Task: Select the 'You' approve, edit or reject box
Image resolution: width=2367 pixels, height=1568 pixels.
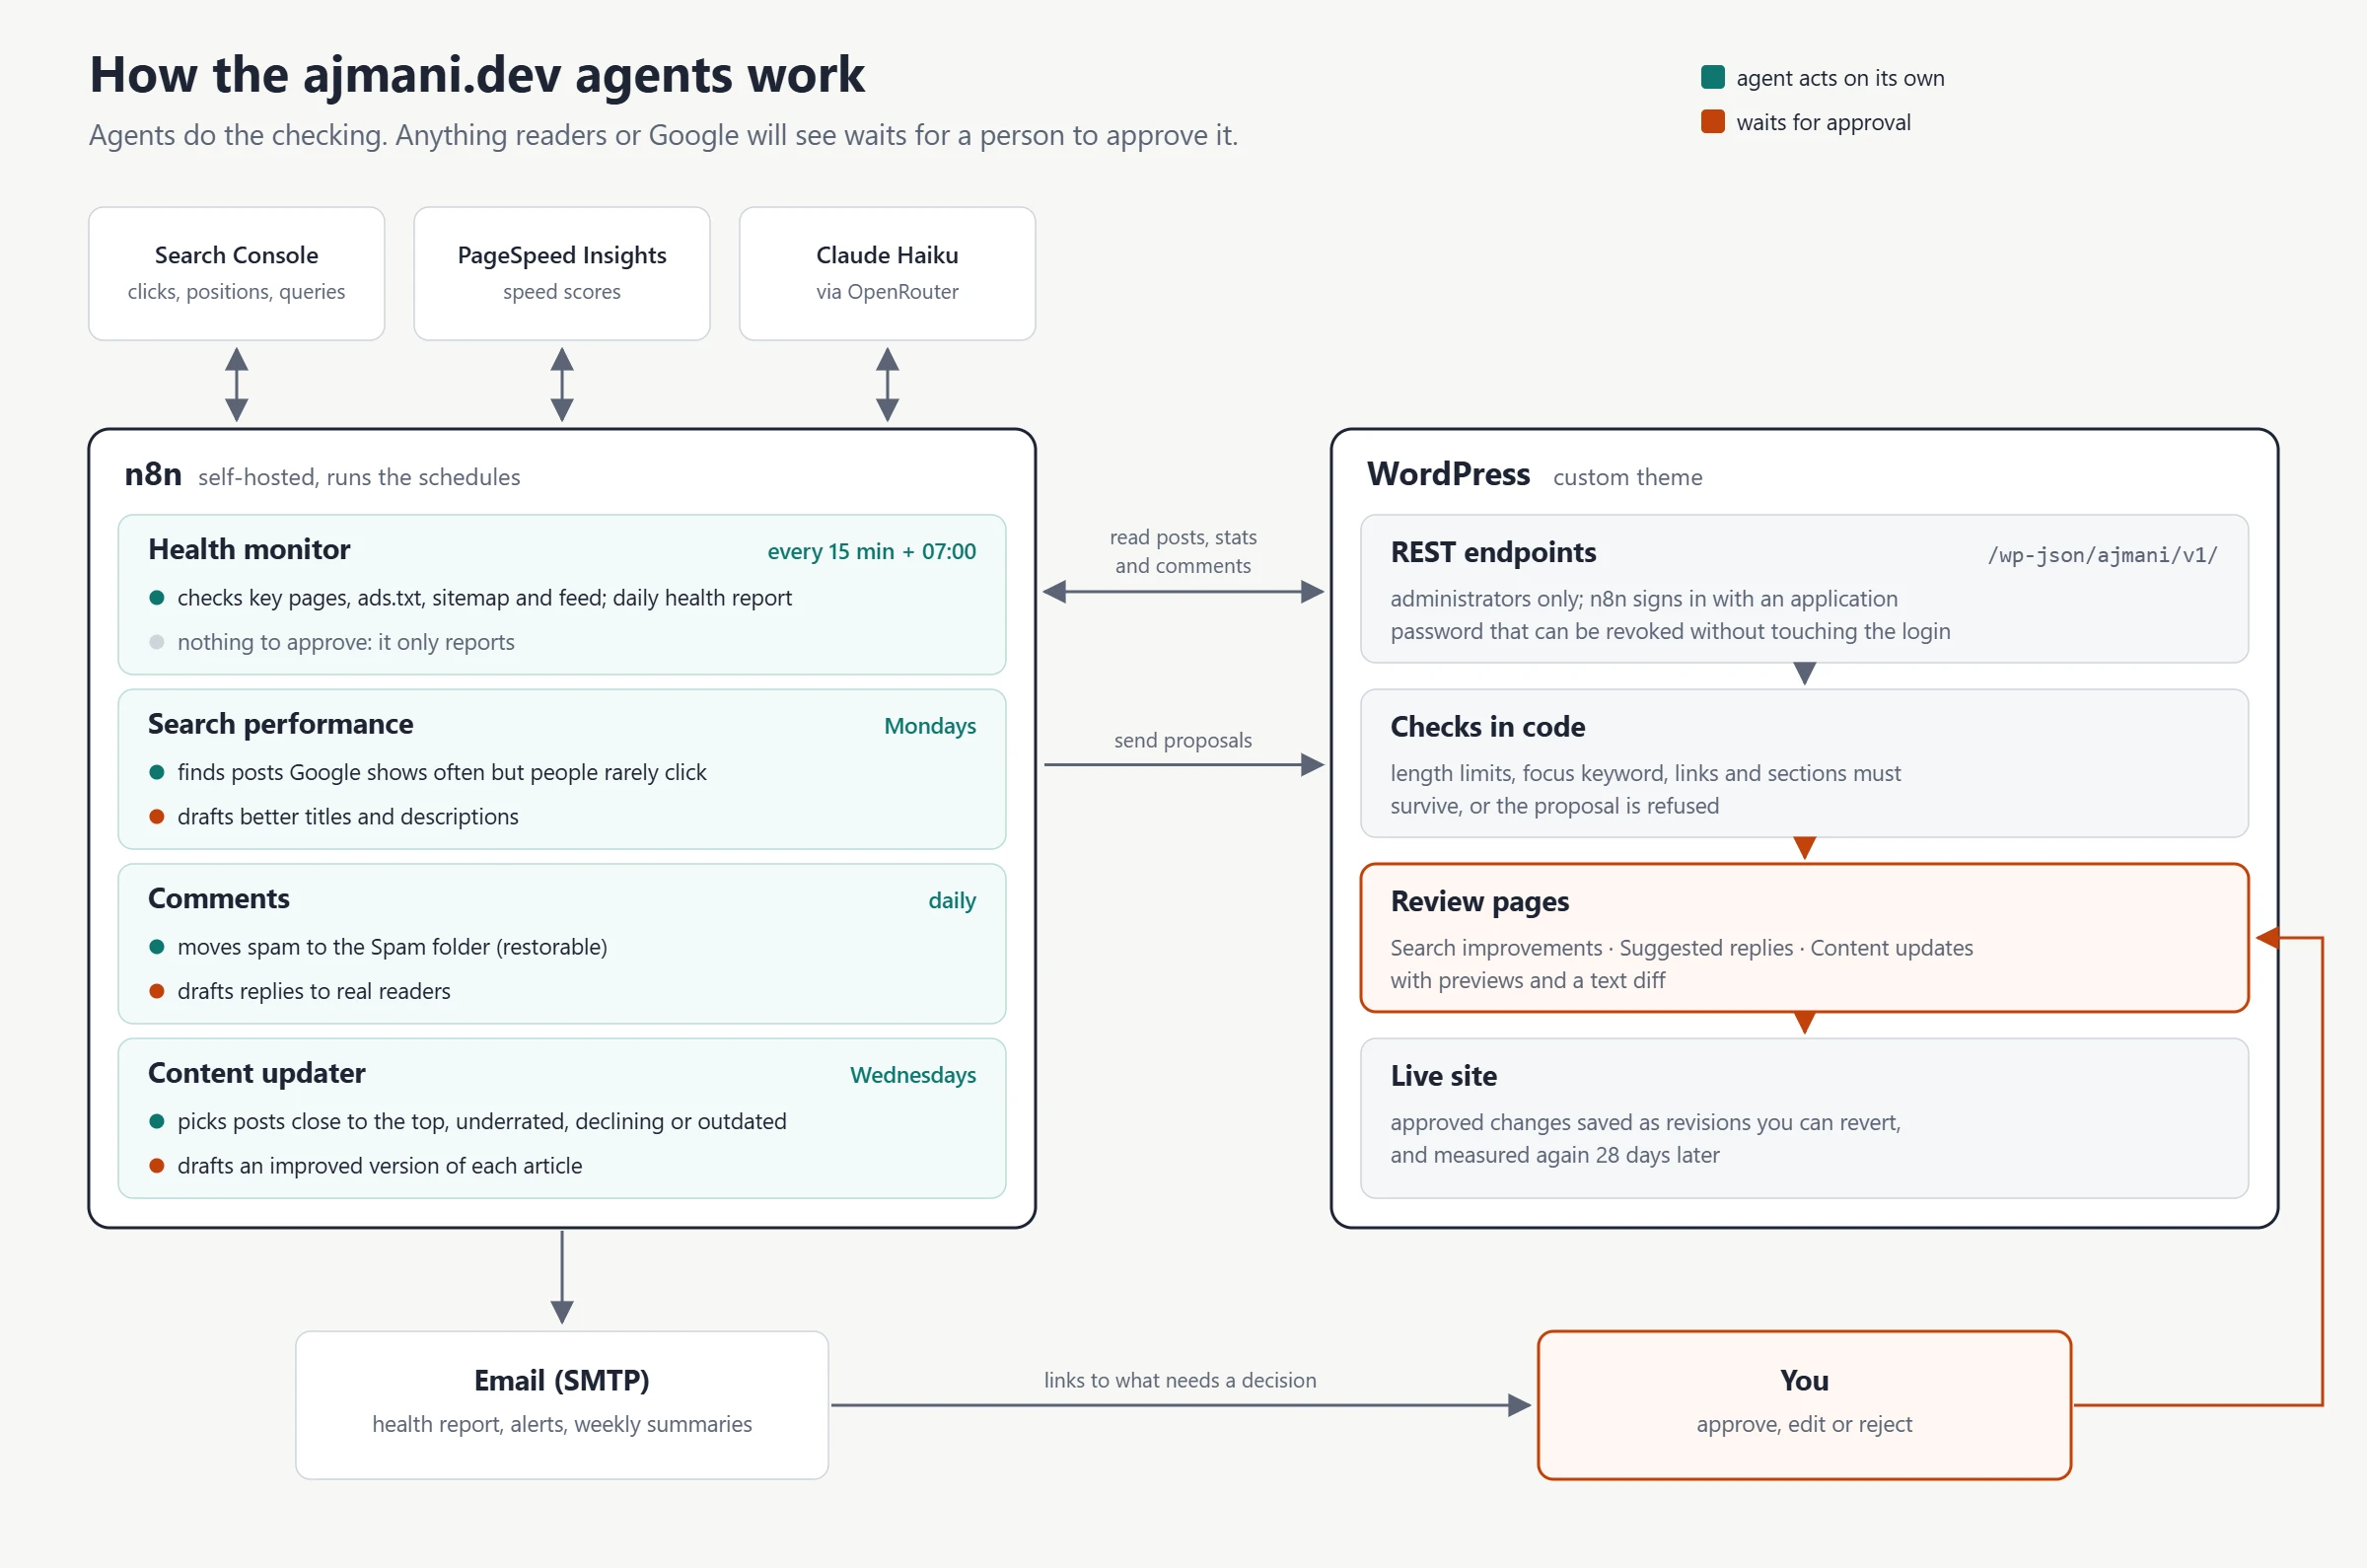Action: coord(1804,1404)
